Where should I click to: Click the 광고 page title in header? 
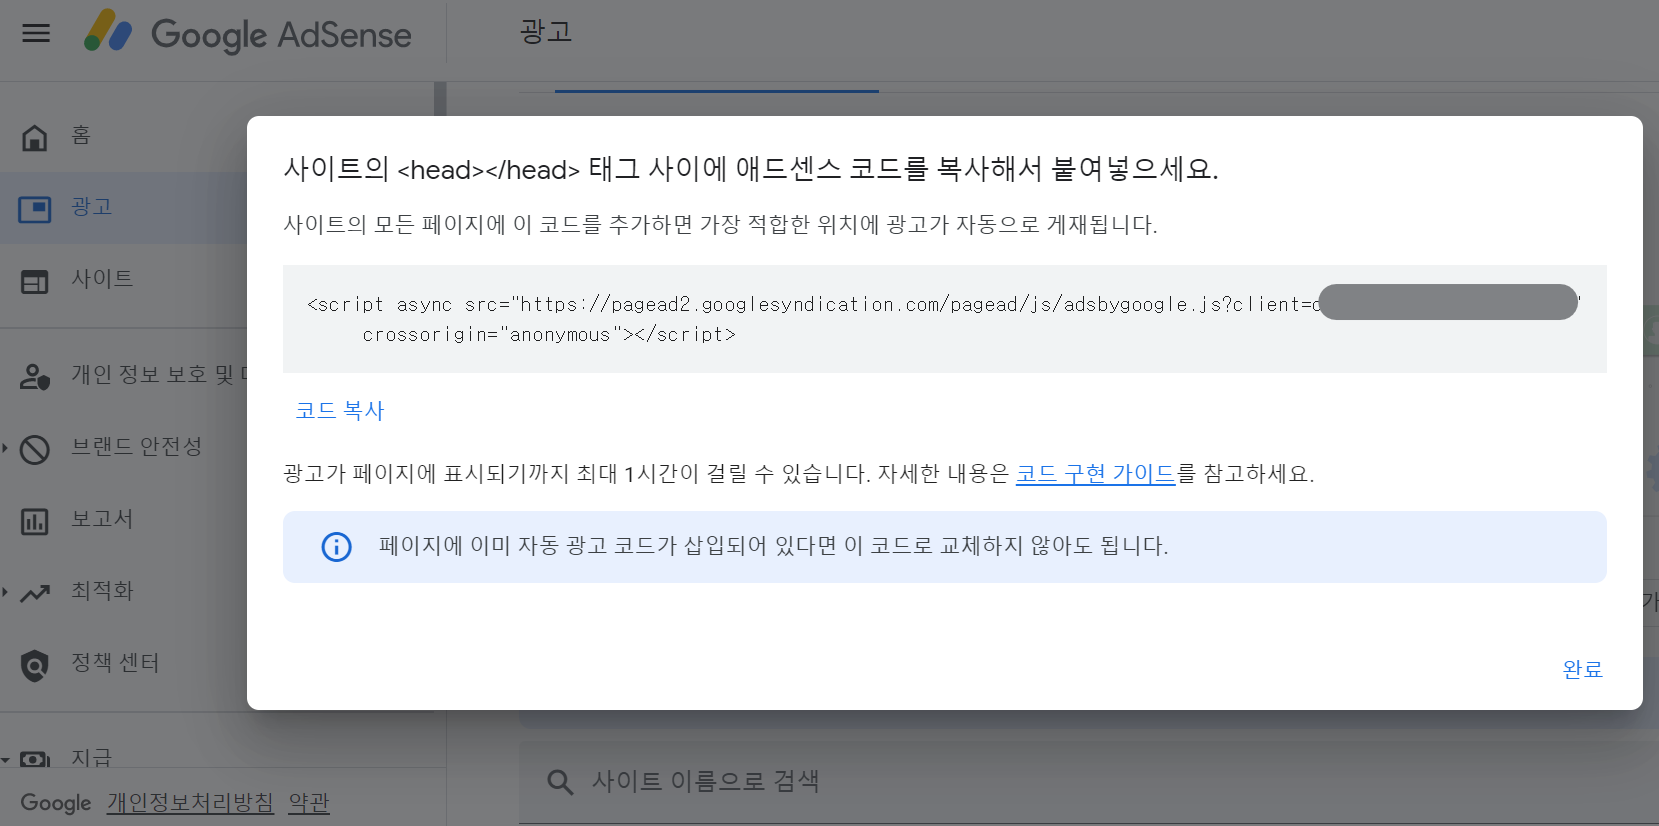point(546,32)
